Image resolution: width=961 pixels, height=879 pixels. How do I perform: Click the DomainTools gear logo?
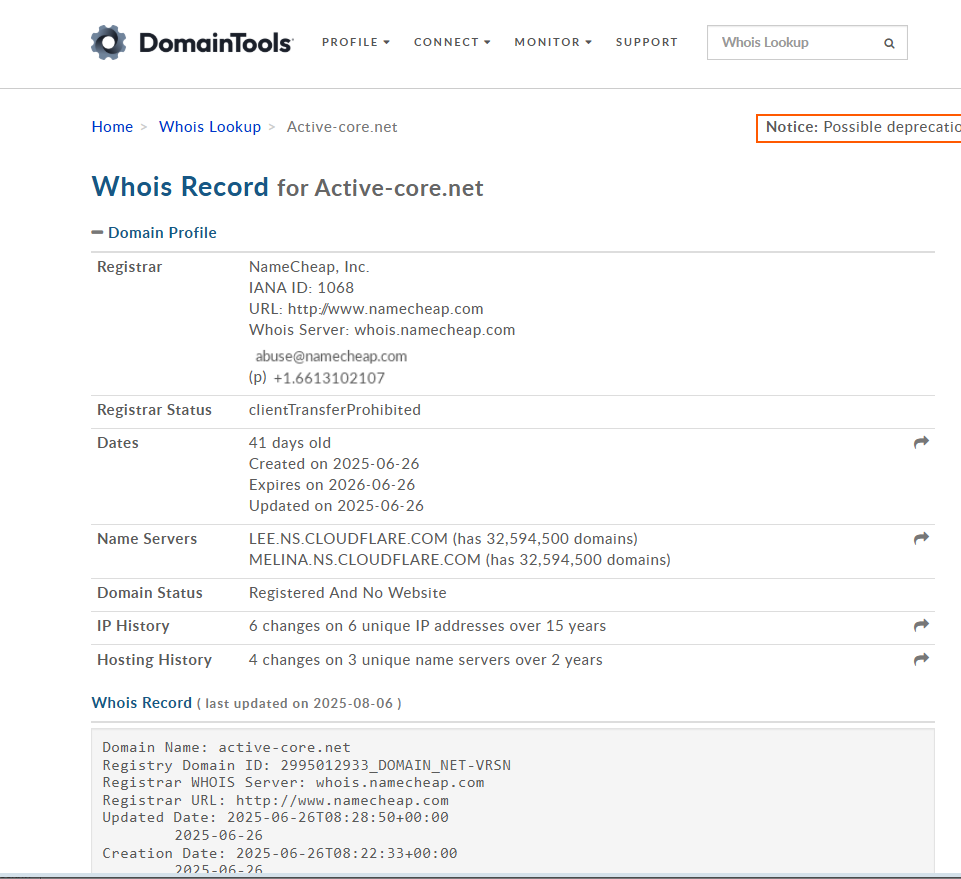point(108,42)
